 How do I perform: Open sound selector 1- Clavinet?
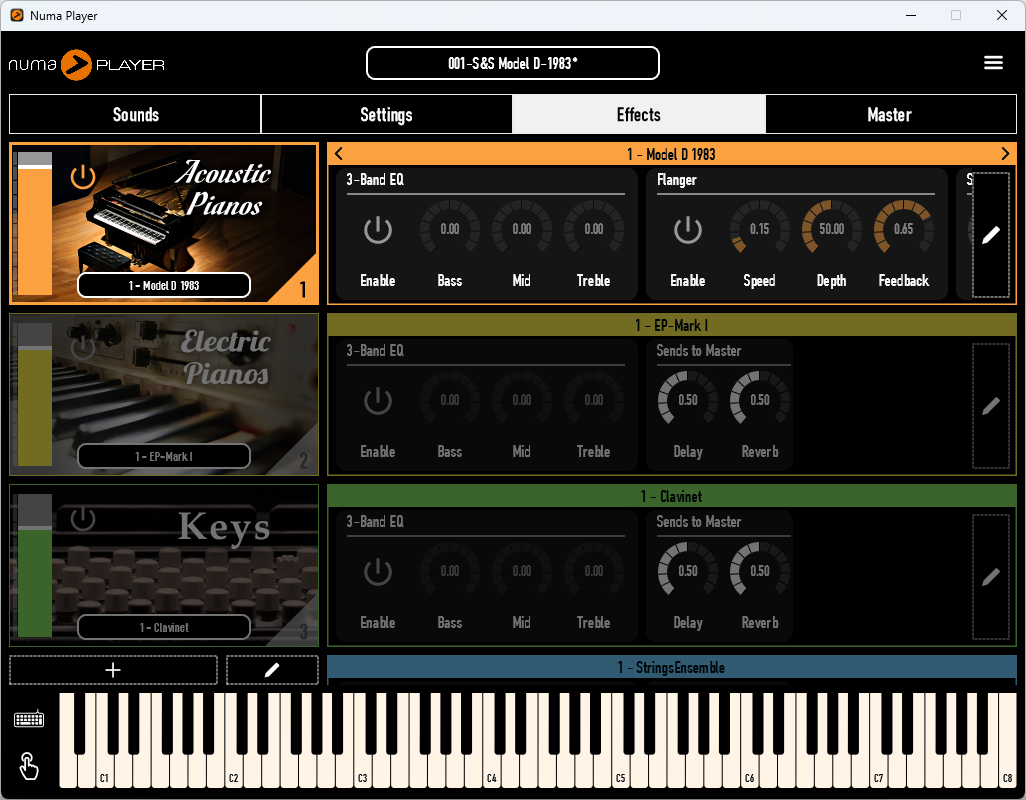164,627
